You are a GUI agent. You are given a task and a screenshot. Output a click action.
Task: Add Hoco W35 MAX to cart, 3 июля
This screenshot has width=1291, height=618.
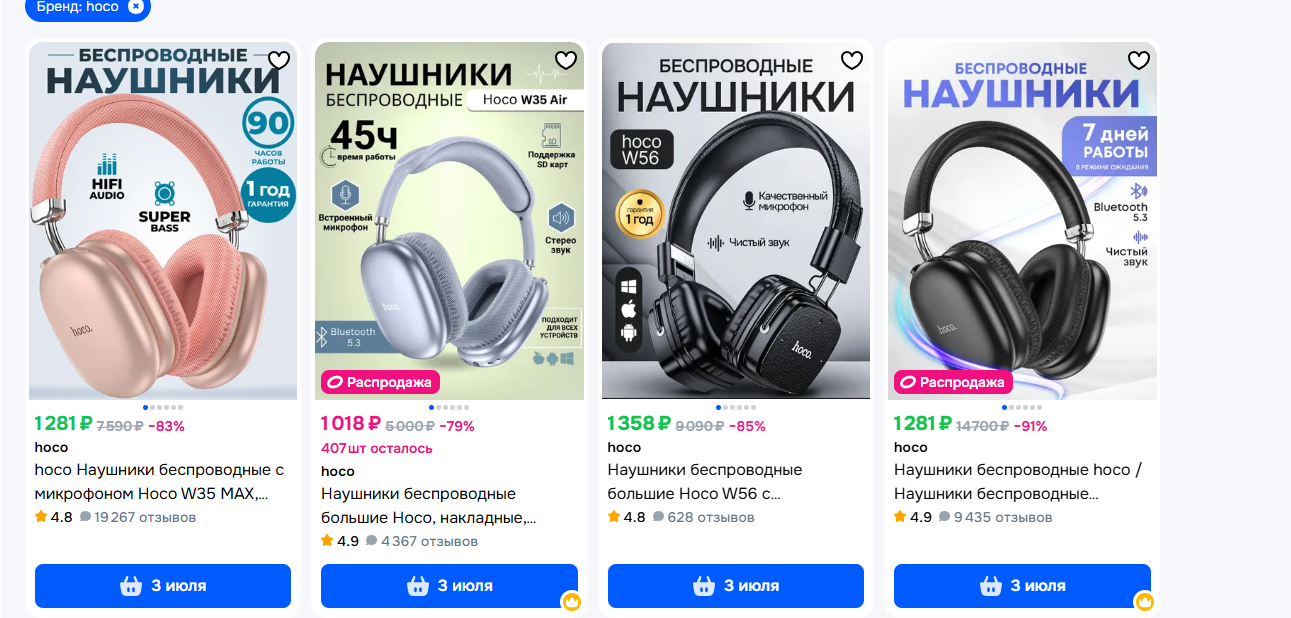pyautogui.click(x=163, y=586)
